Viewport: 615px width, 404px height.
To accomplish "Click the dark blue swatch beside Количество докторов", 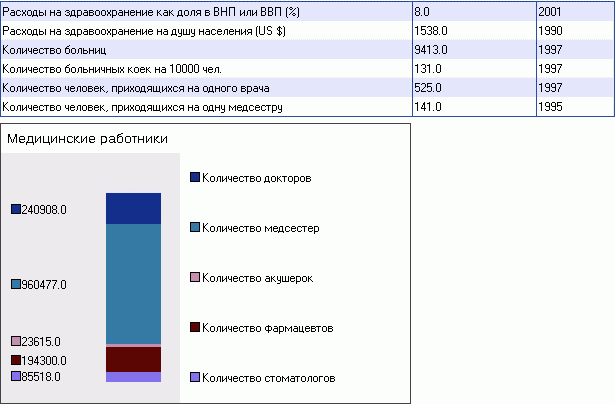I will pyautogui.click(x=194, y=178).
